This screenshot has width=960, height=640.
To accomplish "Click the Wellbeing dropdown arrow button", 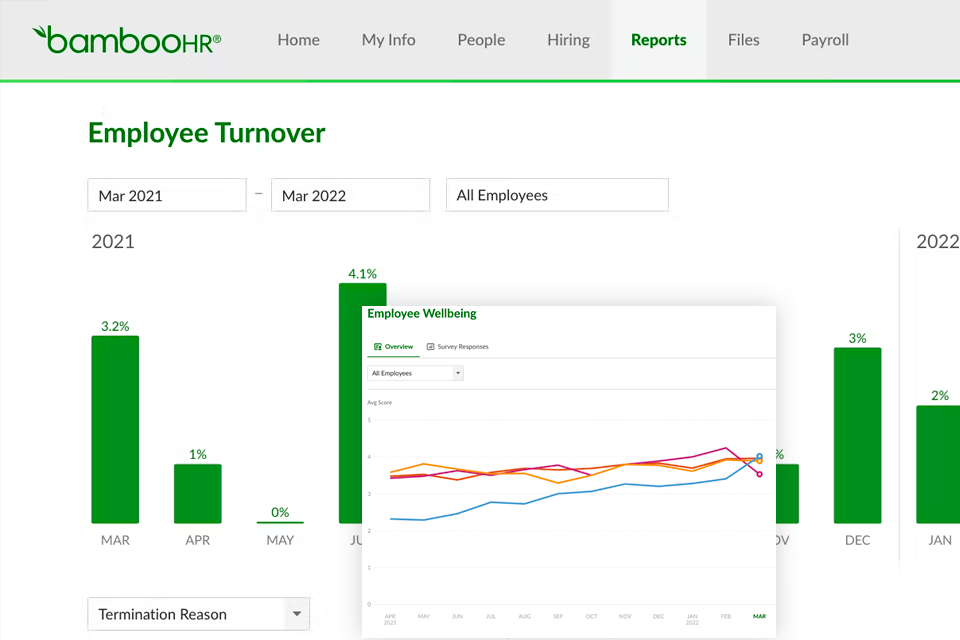I will [x=458, y=373].
